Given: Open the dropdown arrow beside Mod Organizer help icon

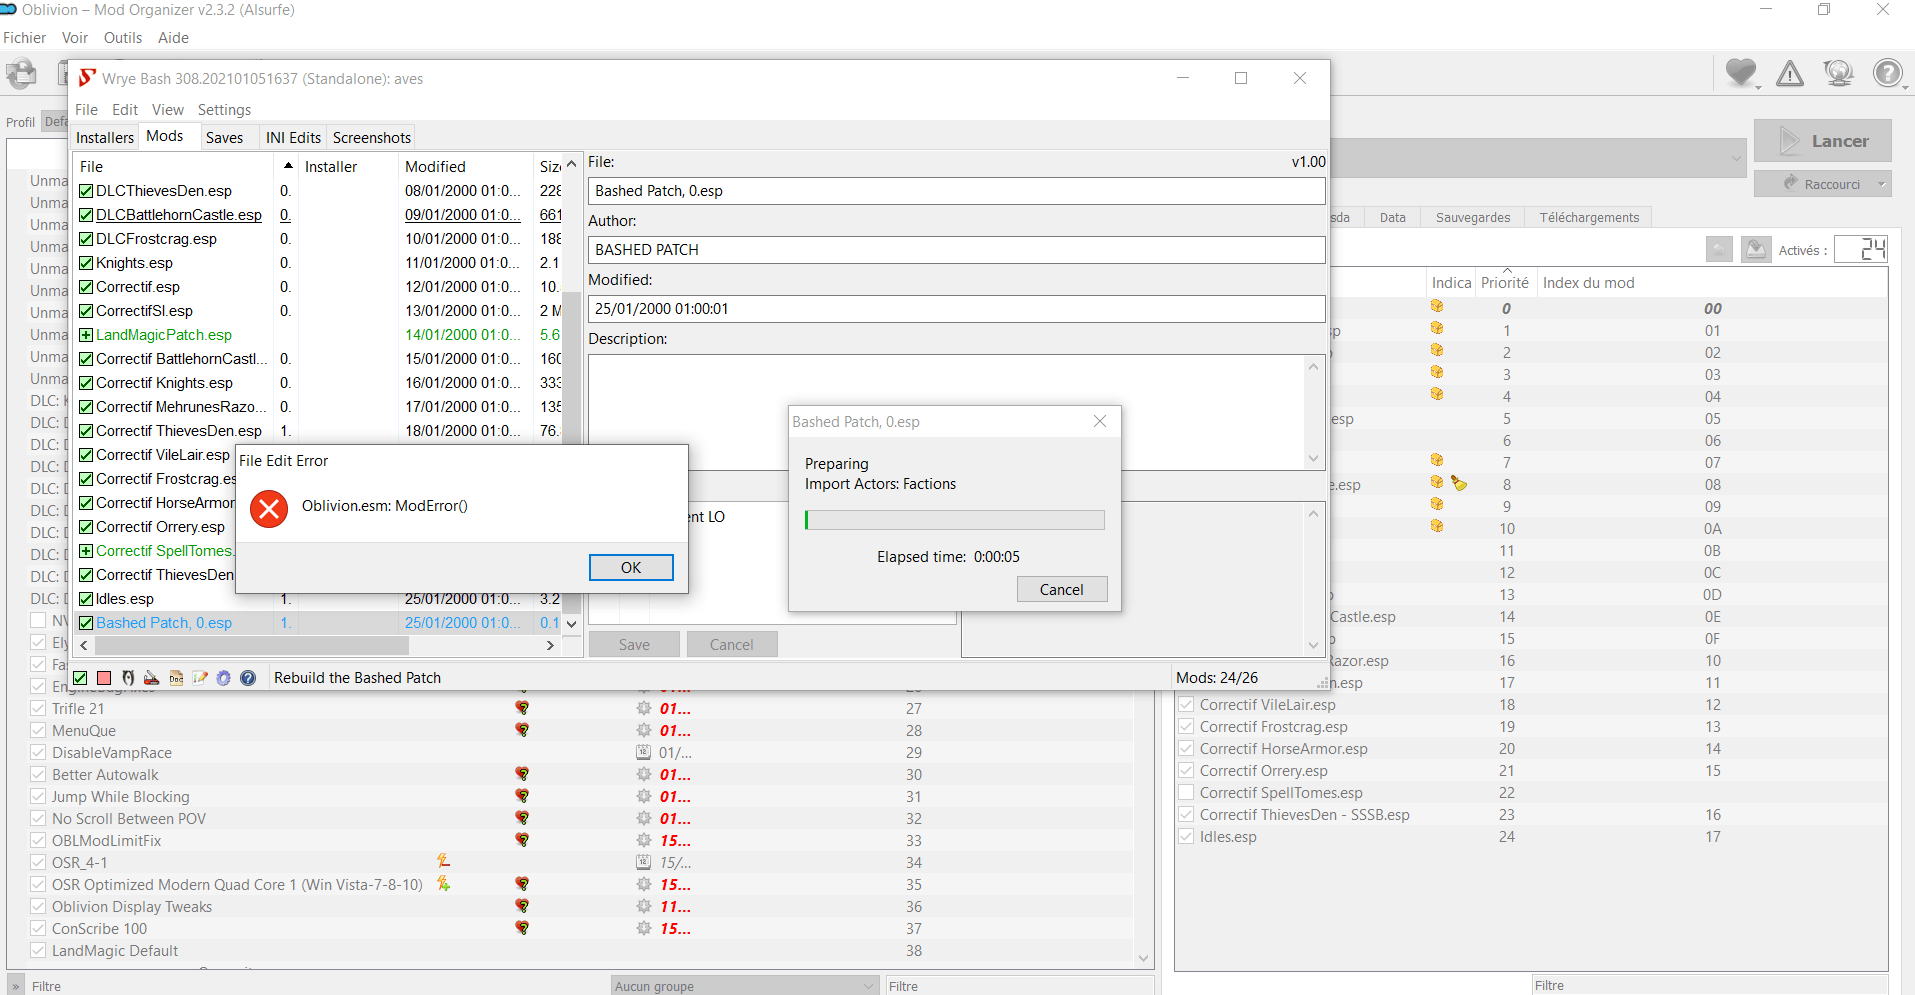Looking at the screenshot, I should pos(1904,89).
